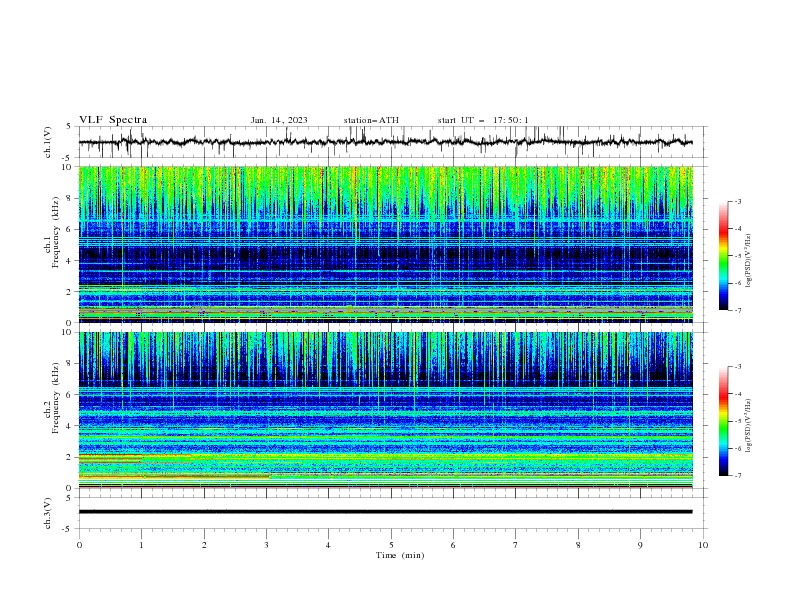792x612 pixels.
Task: Click the time axis tick label '9'
Action: tap(640, 545)
